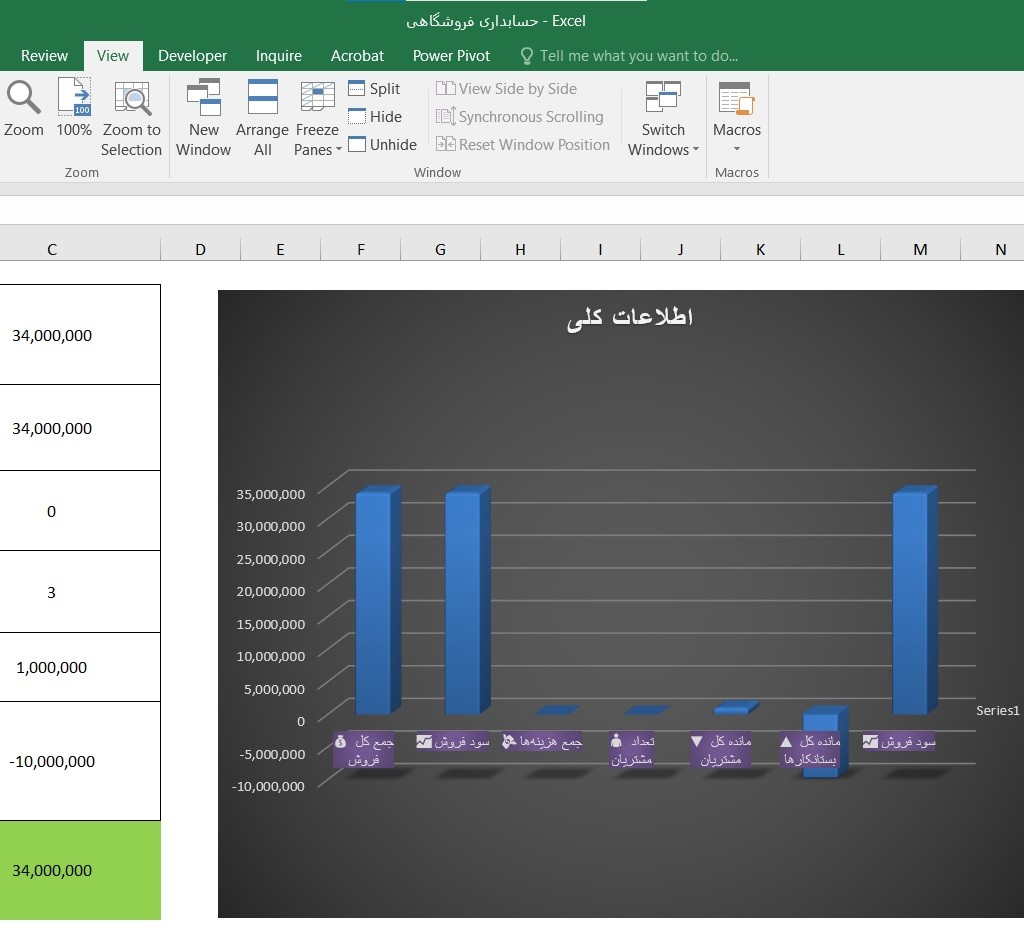This screenshot has width=1024, height=950.
Task: Expand the Macros dropdown arrow
Action: click(x=737, y=149)
